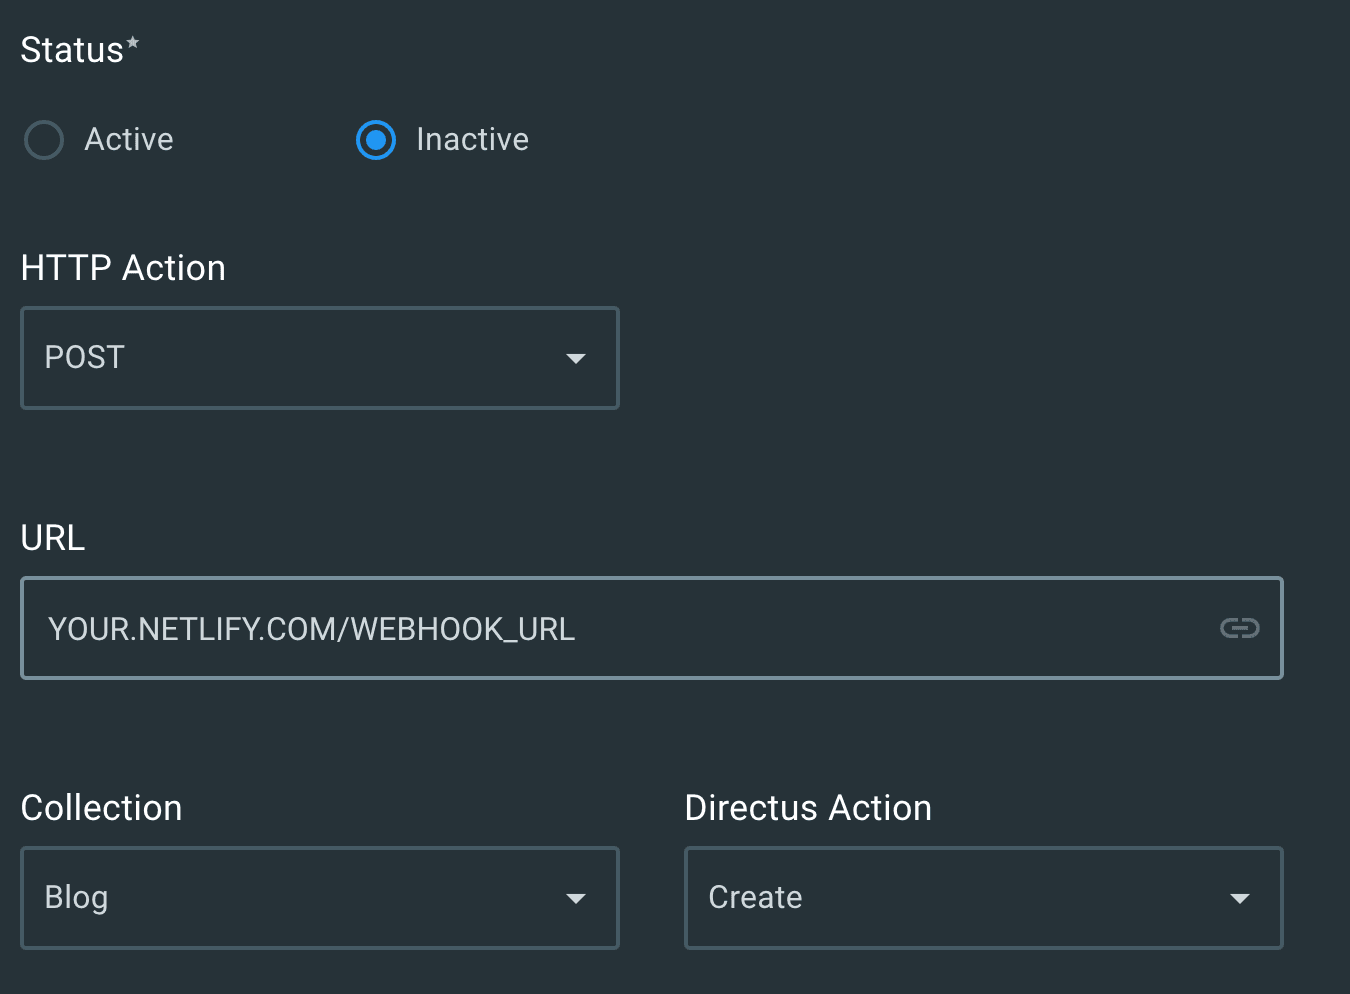The width and height of the screenshot is (1350, 994).
Task: Select the Inactive status radio button
Action: (376, 140)
